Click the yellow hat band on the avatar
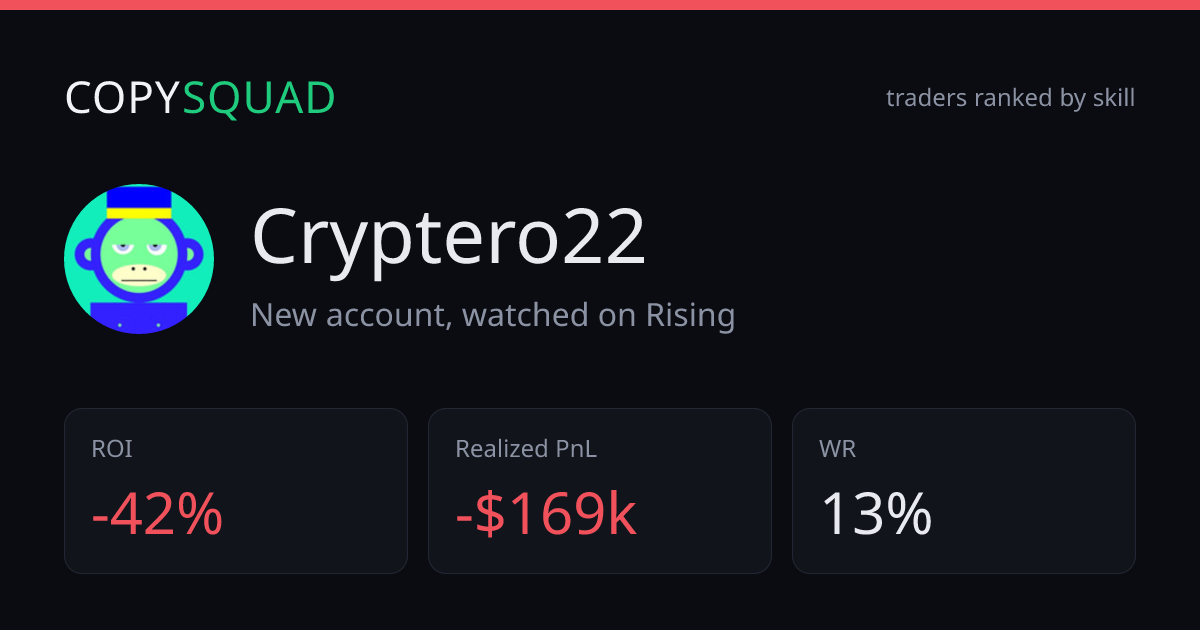Viewport: 1200px width, 630px height. pyautogui.click(x=141, y=212)
